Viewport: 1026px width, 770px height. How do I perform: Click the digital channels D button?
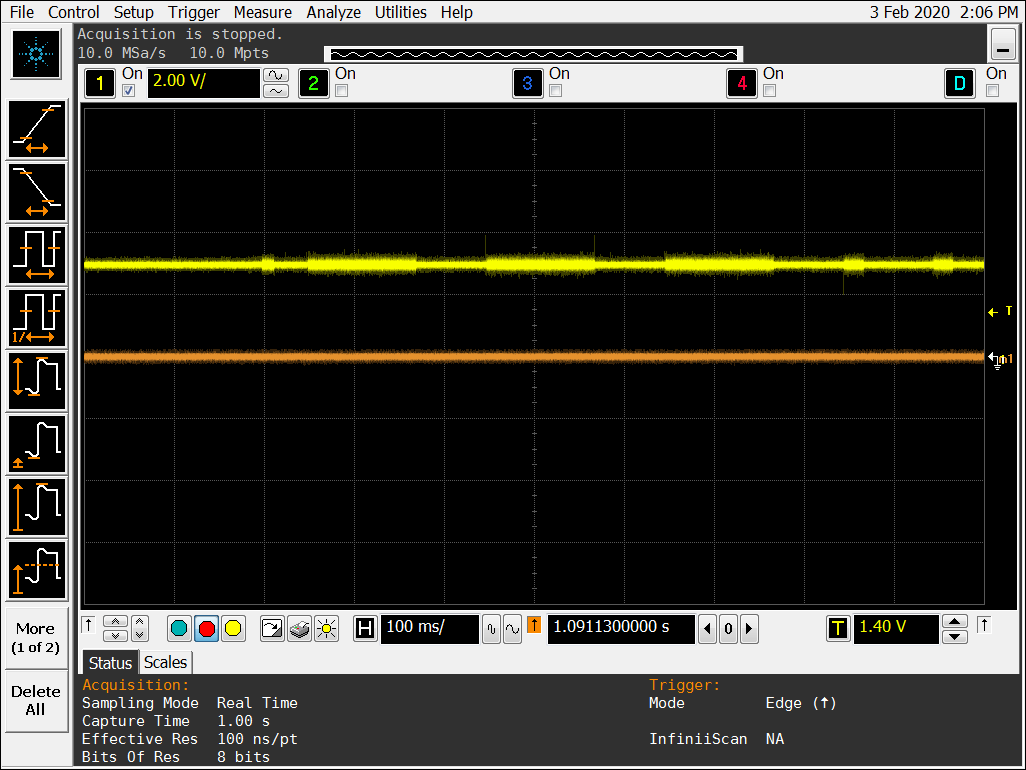pyautogui.click(x=960, y=83)
